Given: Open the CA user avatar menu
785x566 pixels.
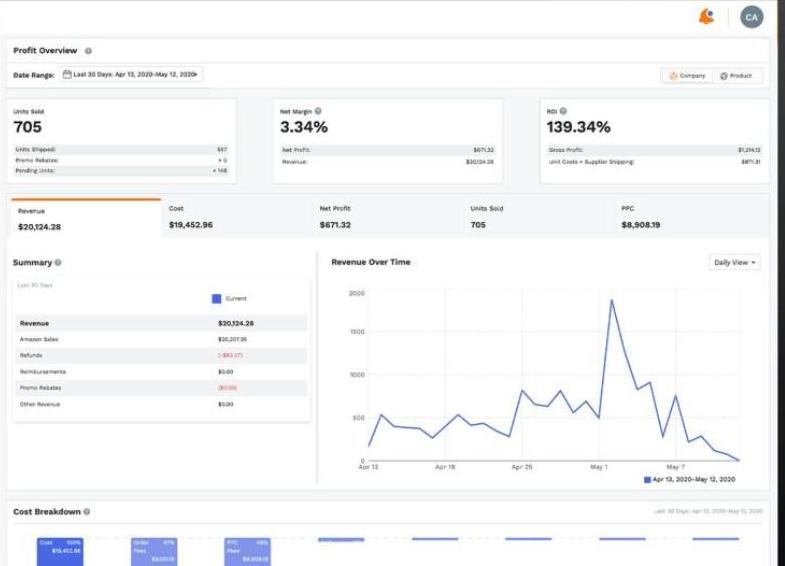Looking at the screenshot, I should click(x=751, y=18).
